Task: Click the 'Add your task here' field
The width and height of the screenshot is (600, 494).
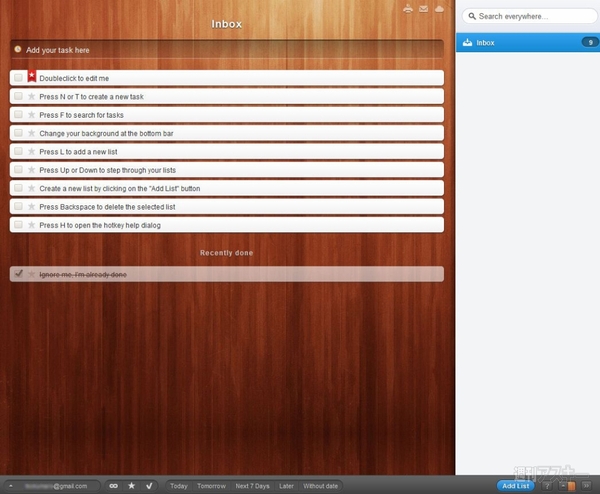Action: pos(227,50)
